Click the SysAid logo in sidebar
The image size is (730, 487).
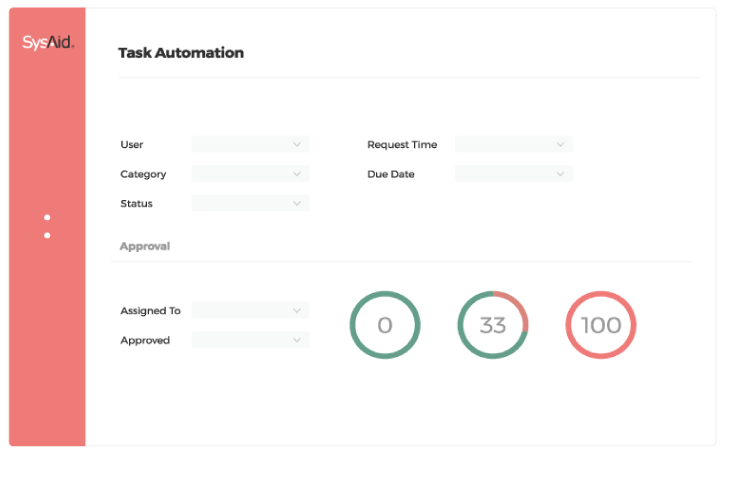pos(48,42)
